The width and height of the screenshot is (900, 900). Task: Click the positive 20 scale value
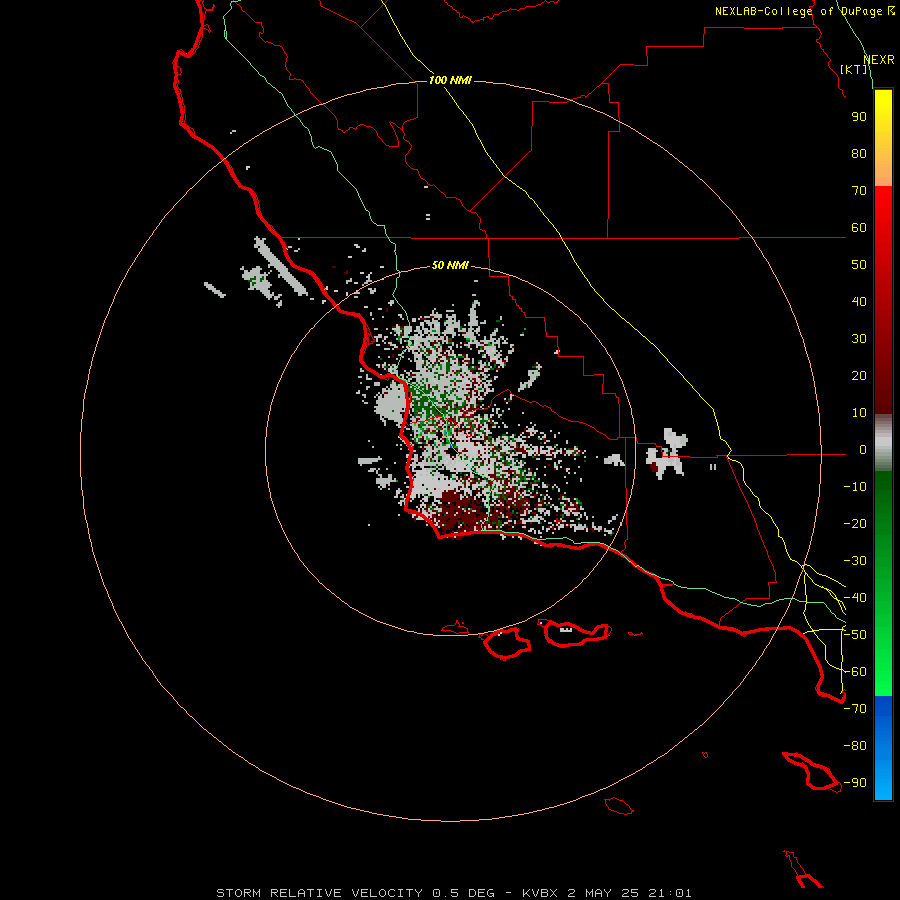(x=859, y=376)
